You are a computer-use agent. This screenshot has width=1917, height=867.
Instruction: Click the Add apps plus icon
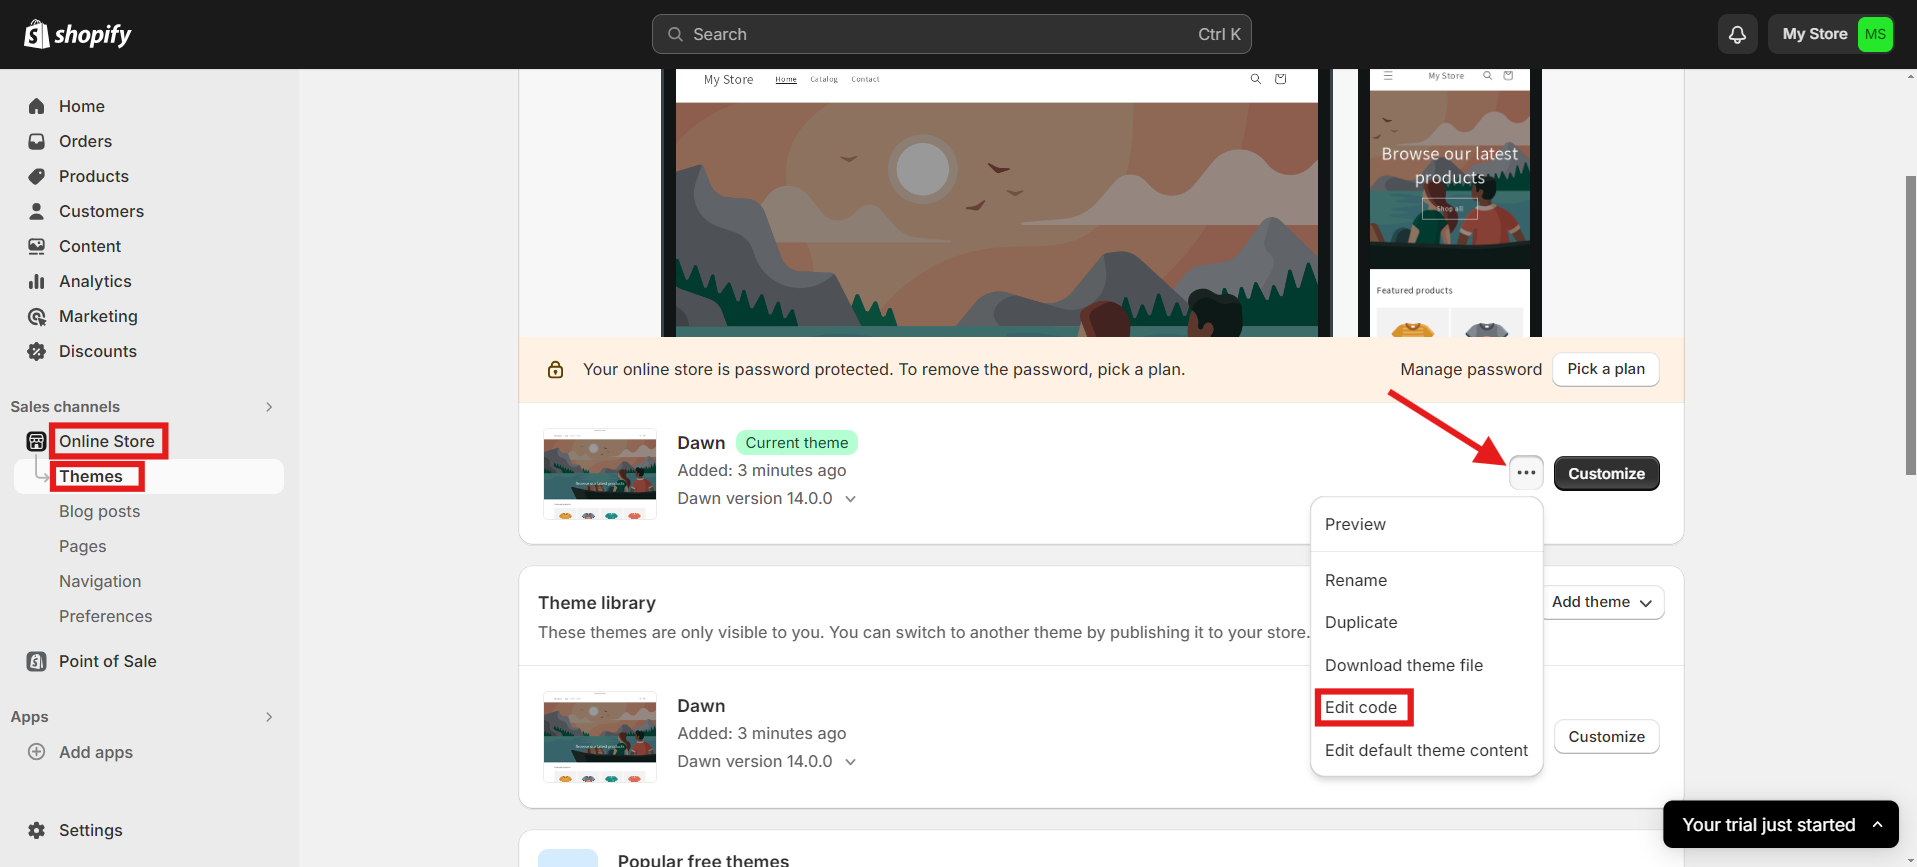[37, 752]
